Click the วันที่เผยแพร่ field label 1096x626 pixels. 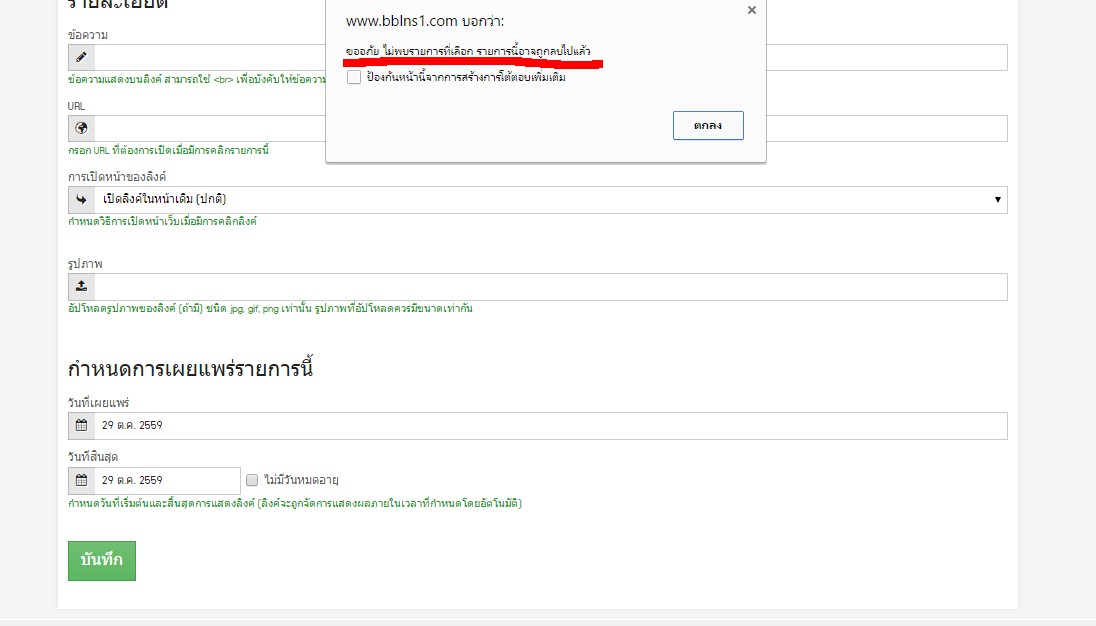[99, 402]
